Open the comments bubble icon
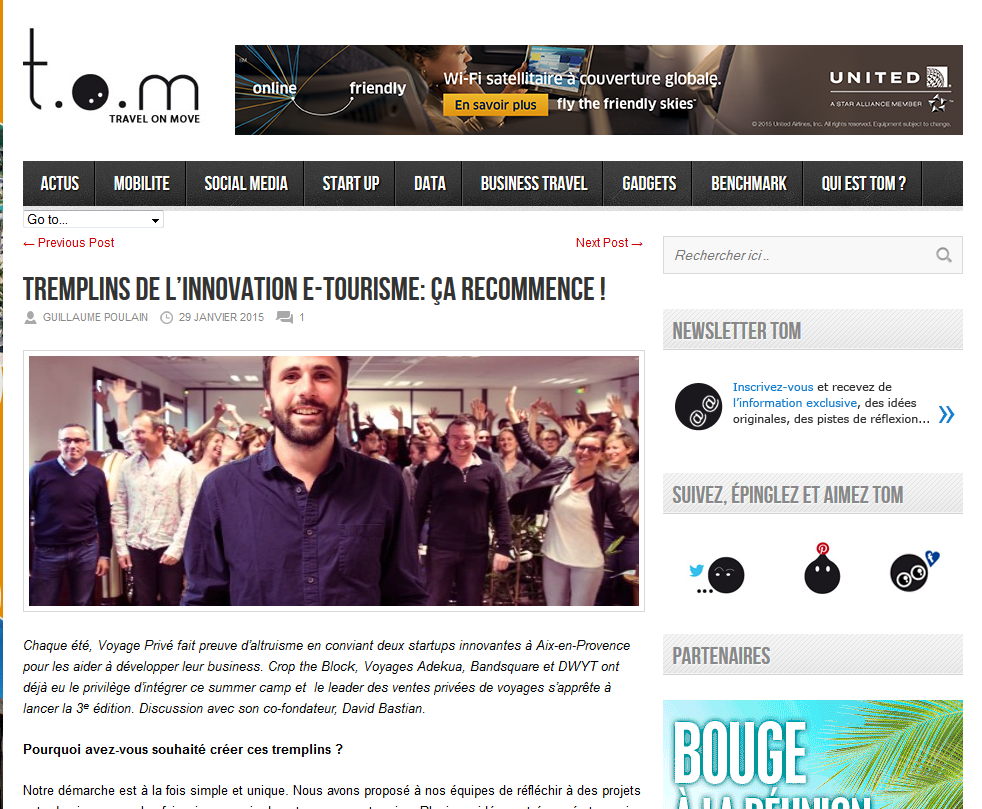Screen dimensions: 982x809 coord(284,317)
